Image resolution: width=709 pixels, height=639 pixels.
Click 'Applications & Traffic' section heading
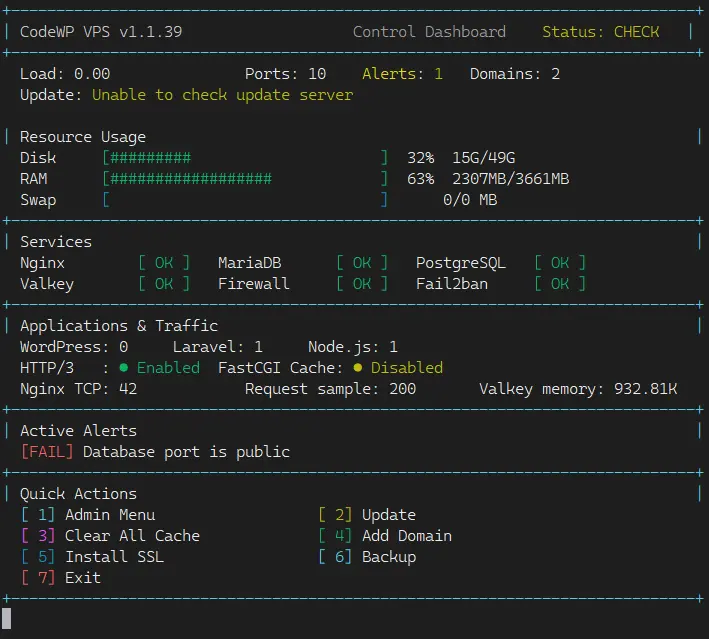coord(119,326)
